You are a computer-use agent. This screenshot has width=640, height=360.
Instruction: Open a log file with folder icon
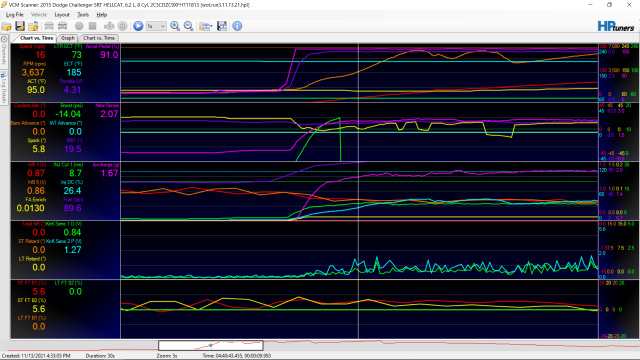tap(7, 26)
